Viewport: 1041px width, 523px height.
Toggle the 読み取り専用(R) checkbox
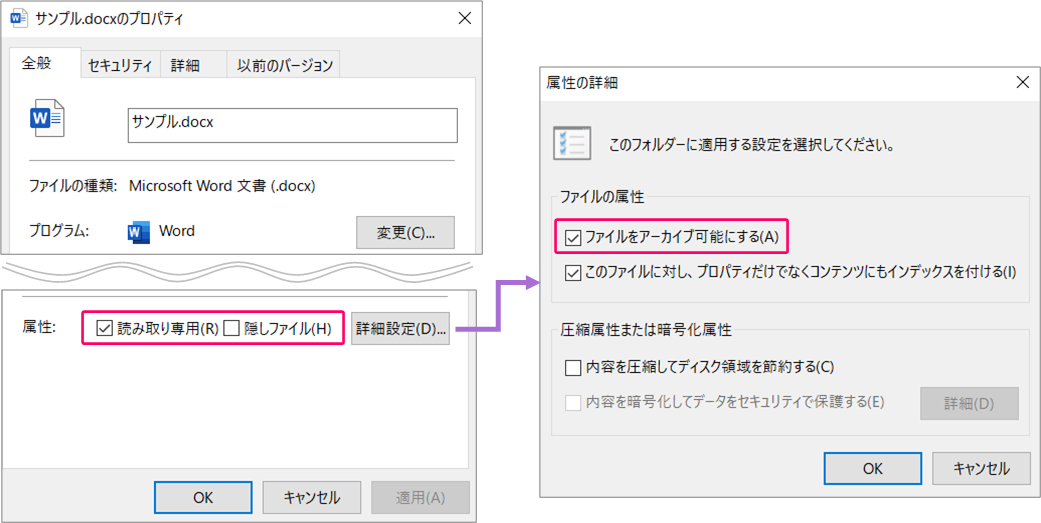104,329
